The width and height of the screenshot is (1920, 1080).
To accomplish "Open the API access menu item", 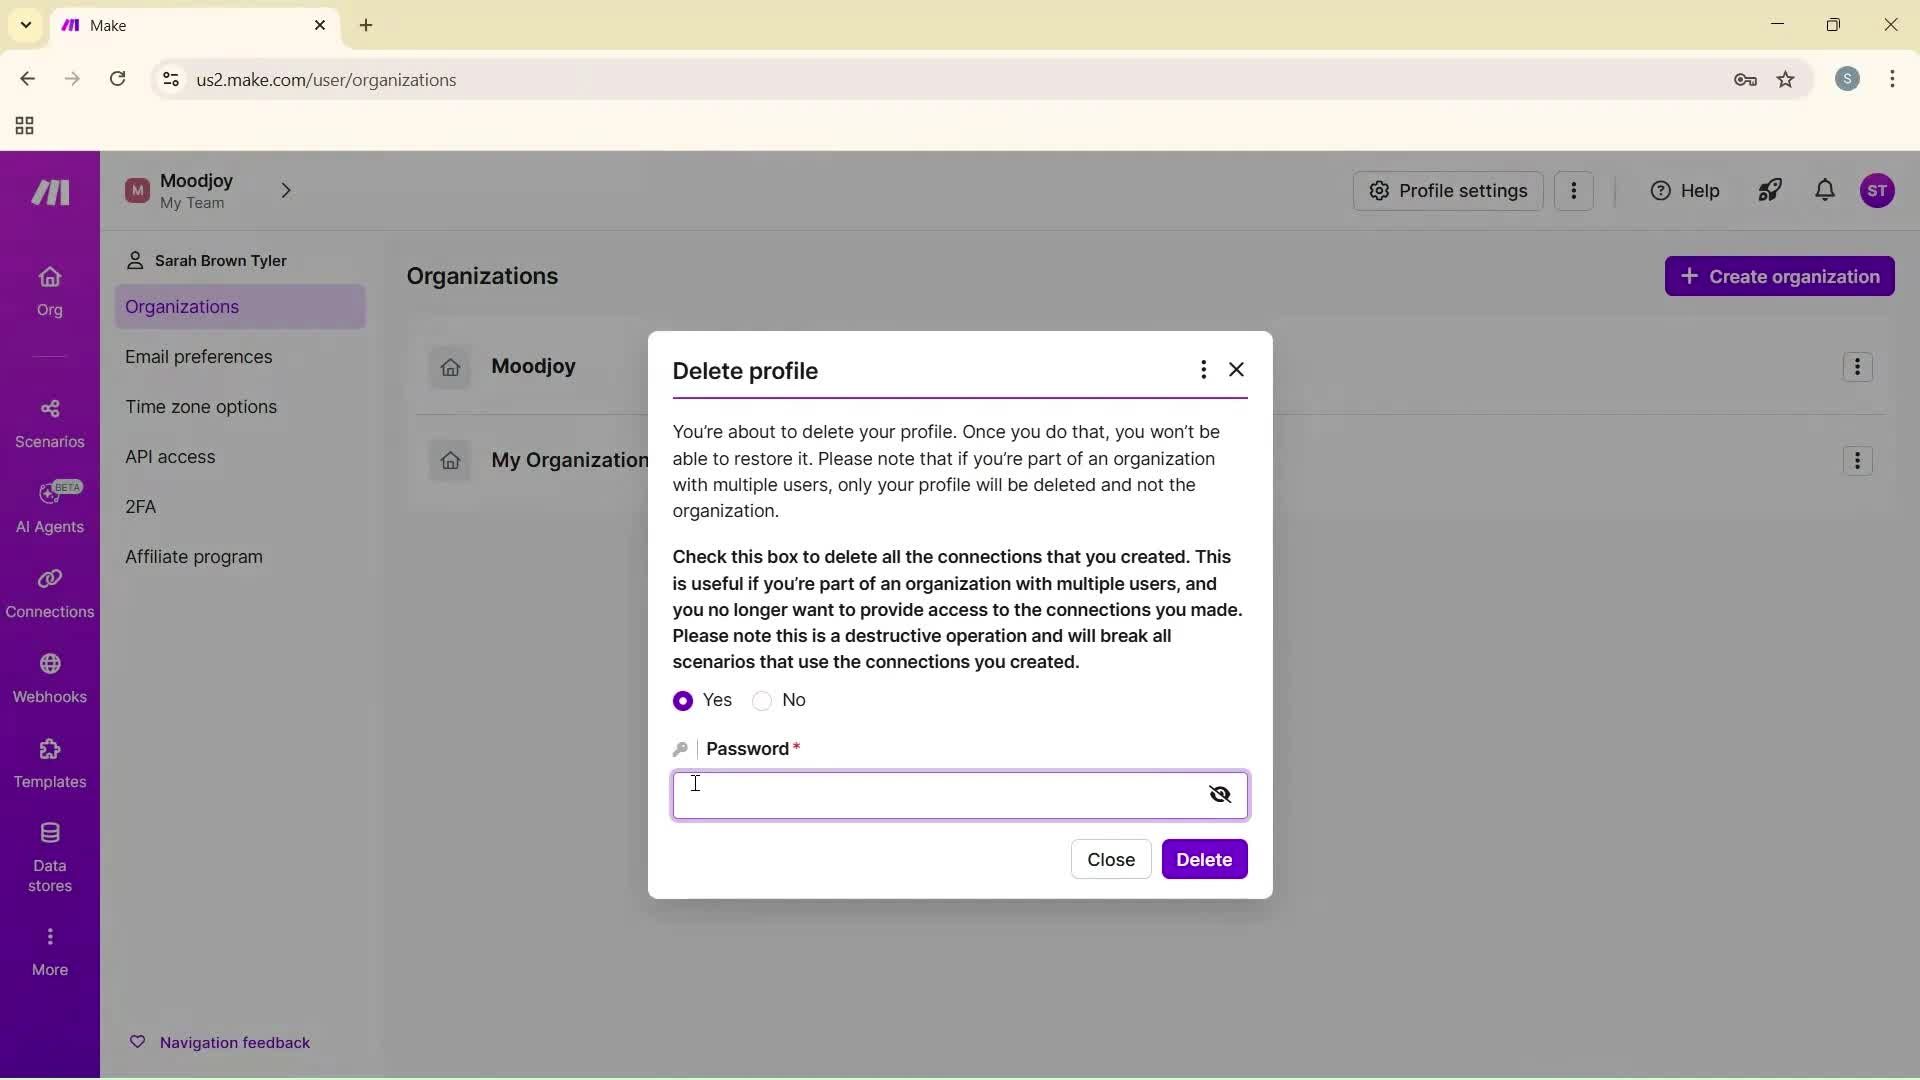I will click(170, 457).
